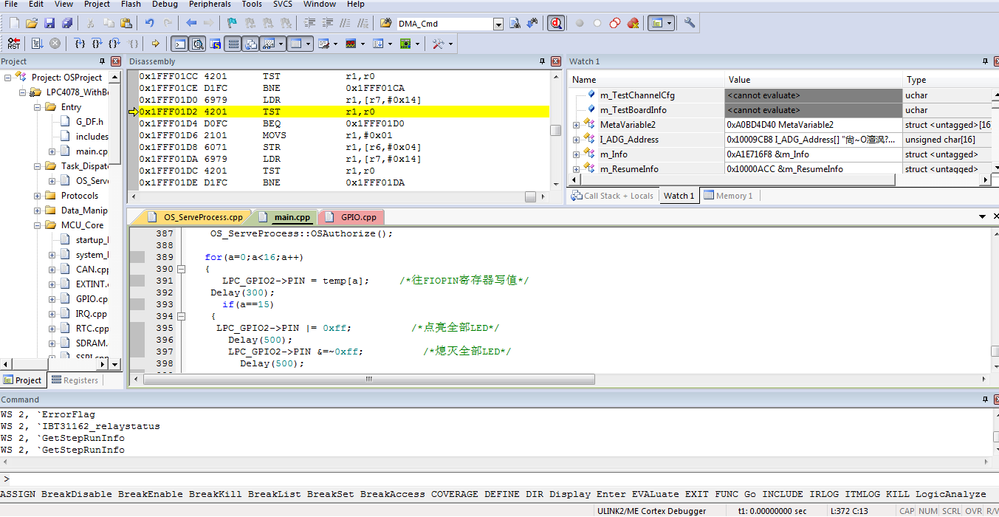Toggle the Registers Window button

pos(234,44)
